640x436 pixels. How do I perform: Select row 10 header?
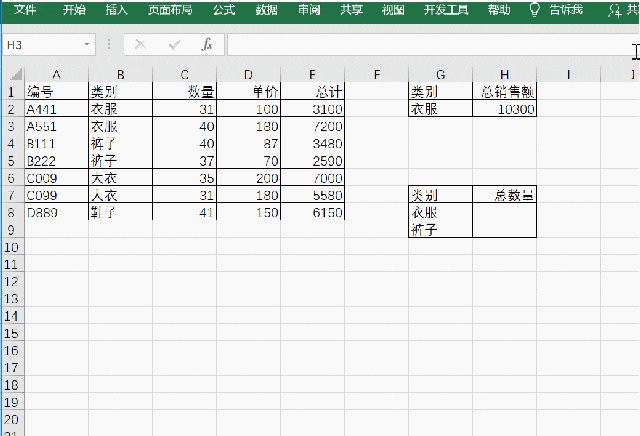point(11,247)
